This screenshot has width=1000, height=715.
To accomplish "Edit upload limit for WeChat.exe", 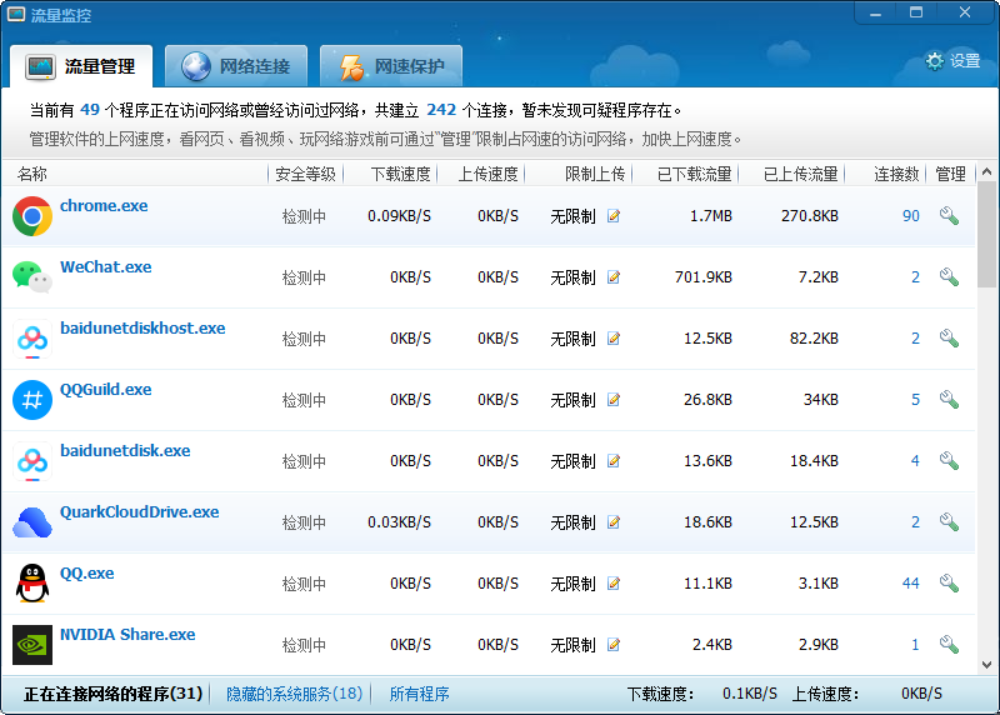I will coord(613,277).
